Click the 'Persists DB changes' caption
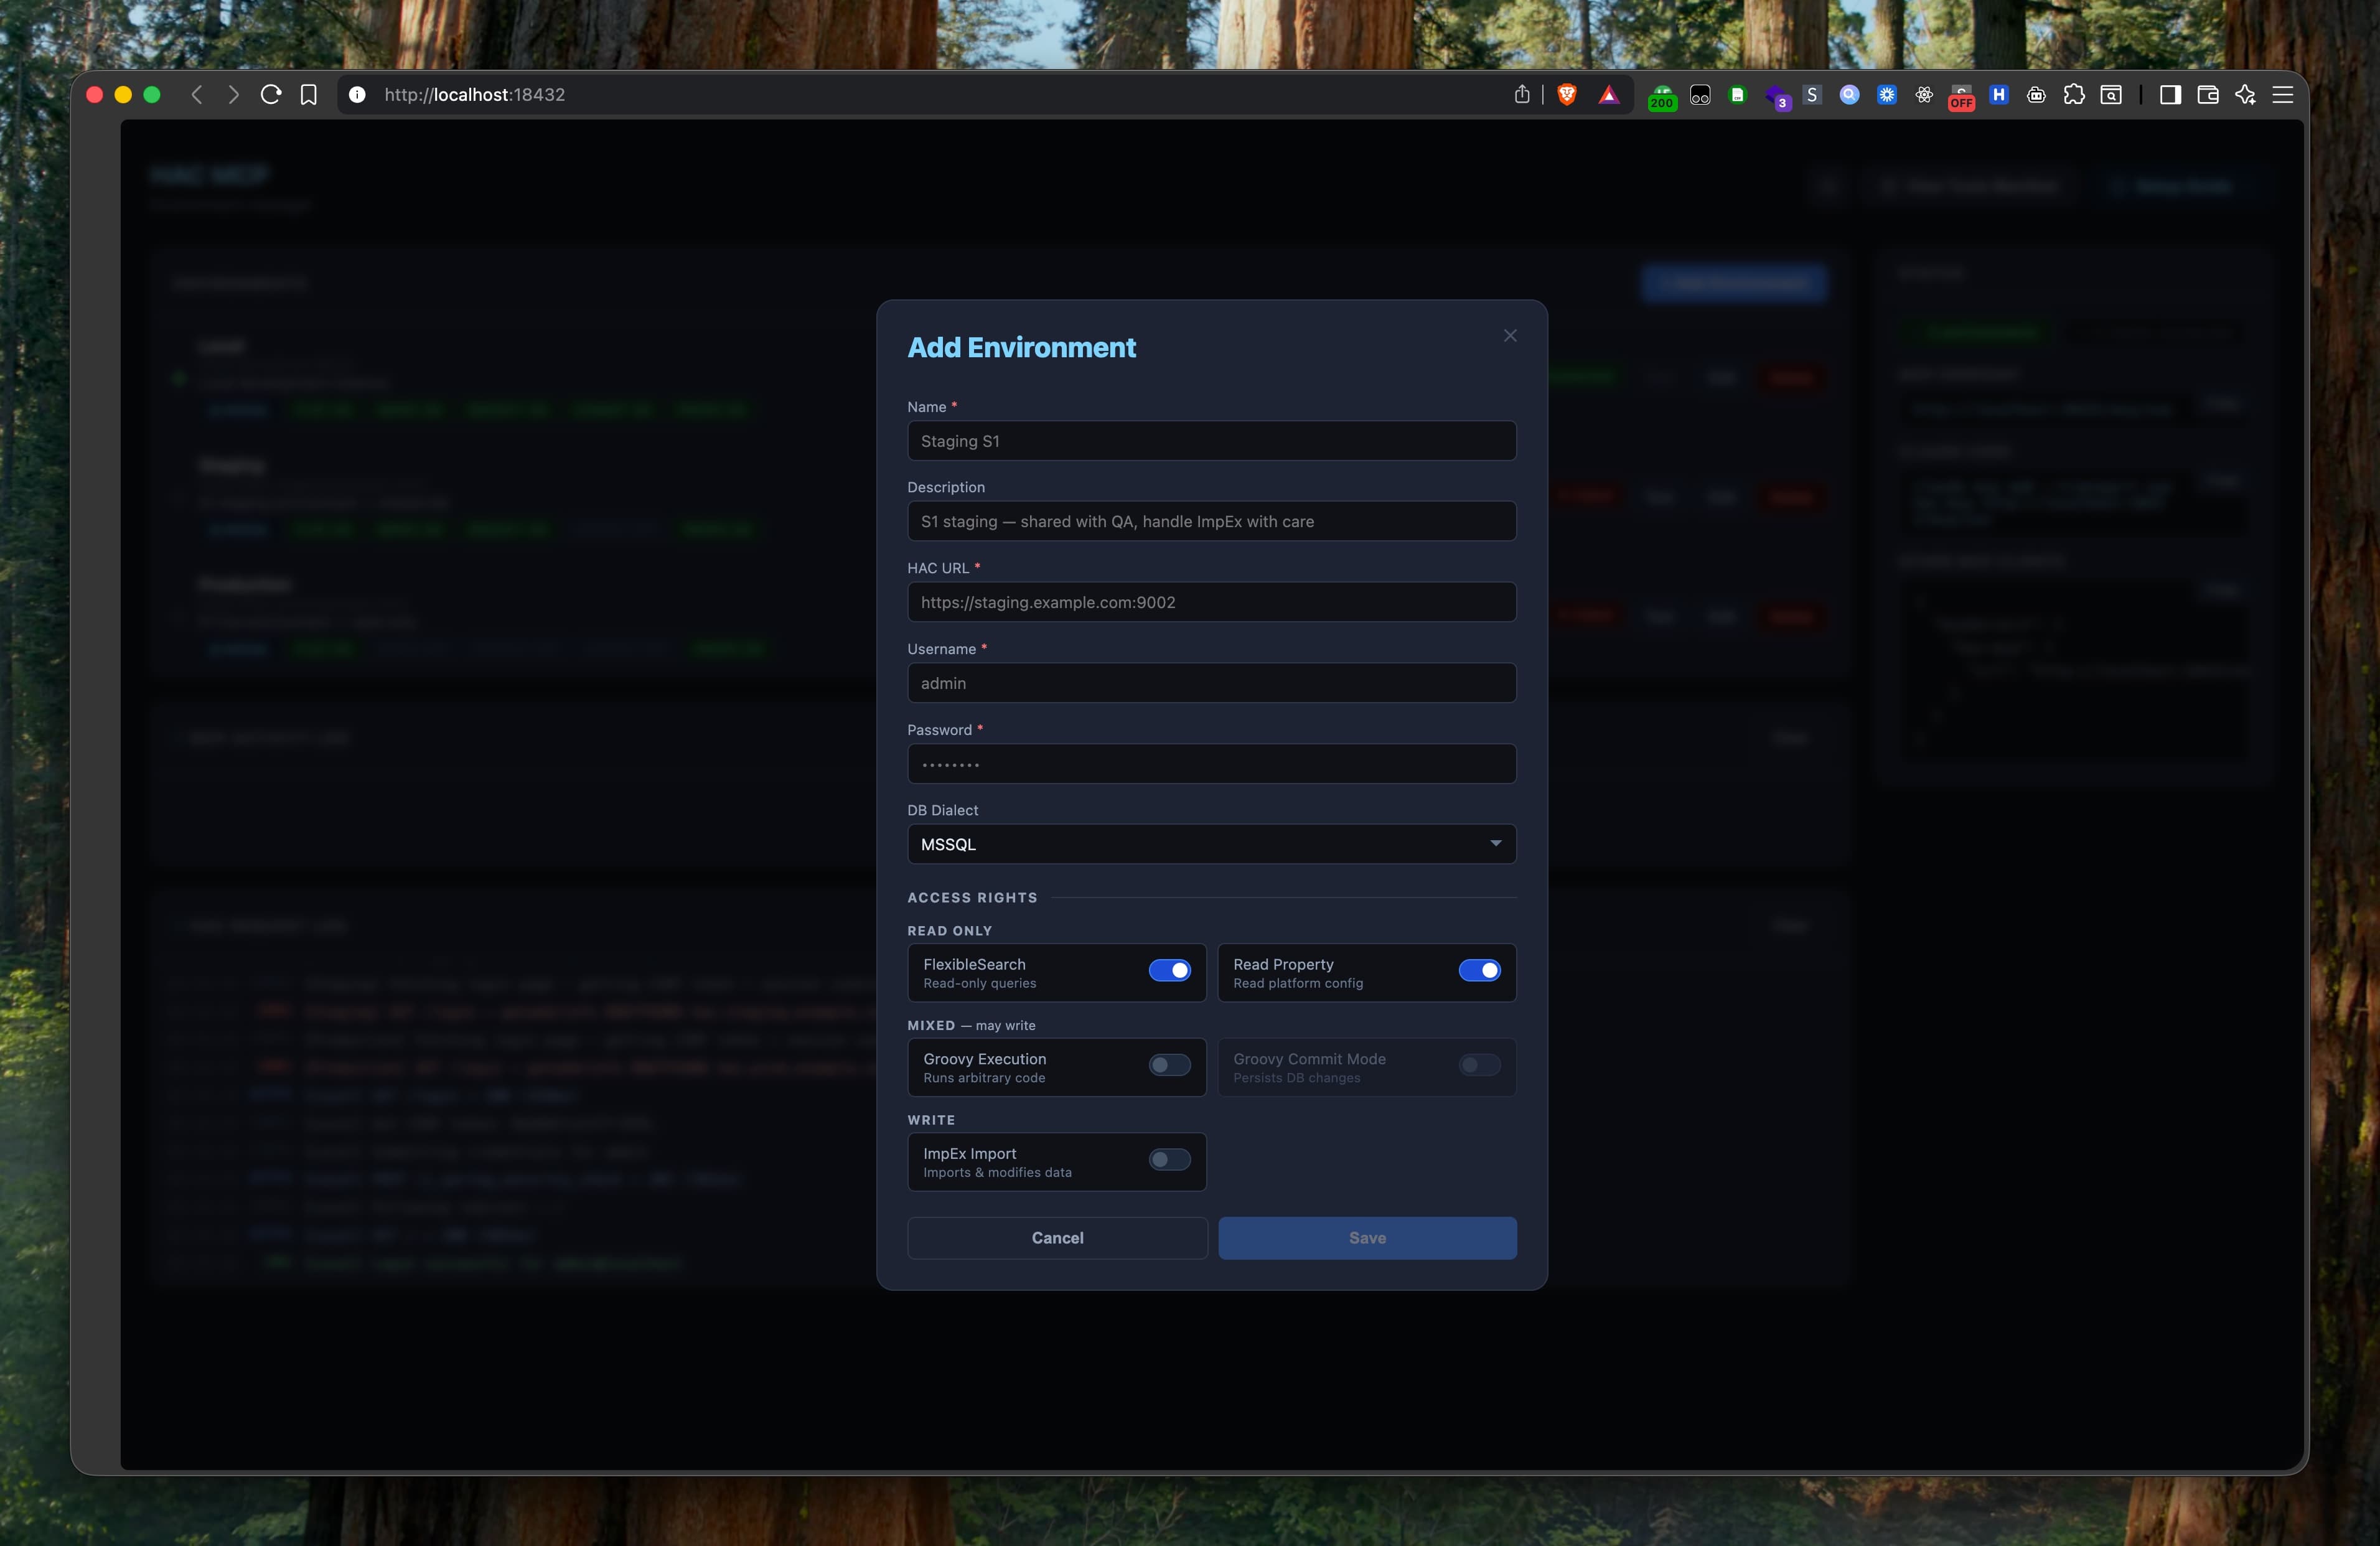The width and height of the screenshot is (2380, 1546). coord(1296,1078)
